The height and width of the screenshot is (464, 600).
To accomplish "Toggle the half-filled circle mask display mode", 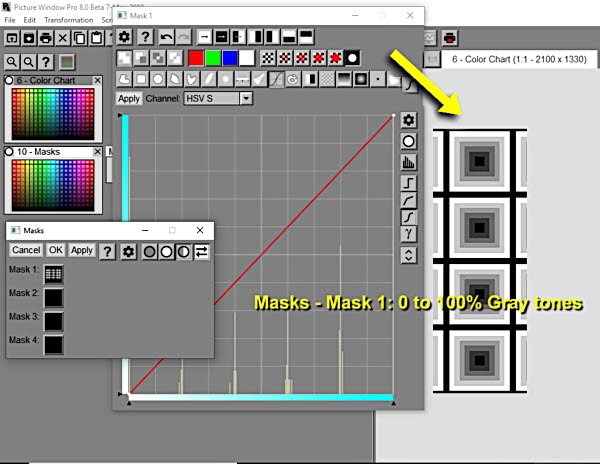I will point(183,251).
